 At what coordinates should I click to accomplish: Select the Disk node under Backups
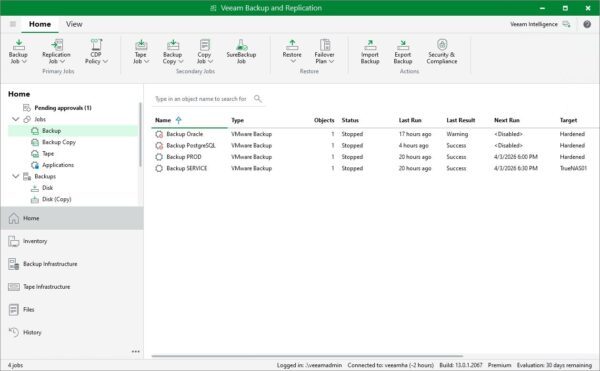pyautogui.click(x=47, y=188)
